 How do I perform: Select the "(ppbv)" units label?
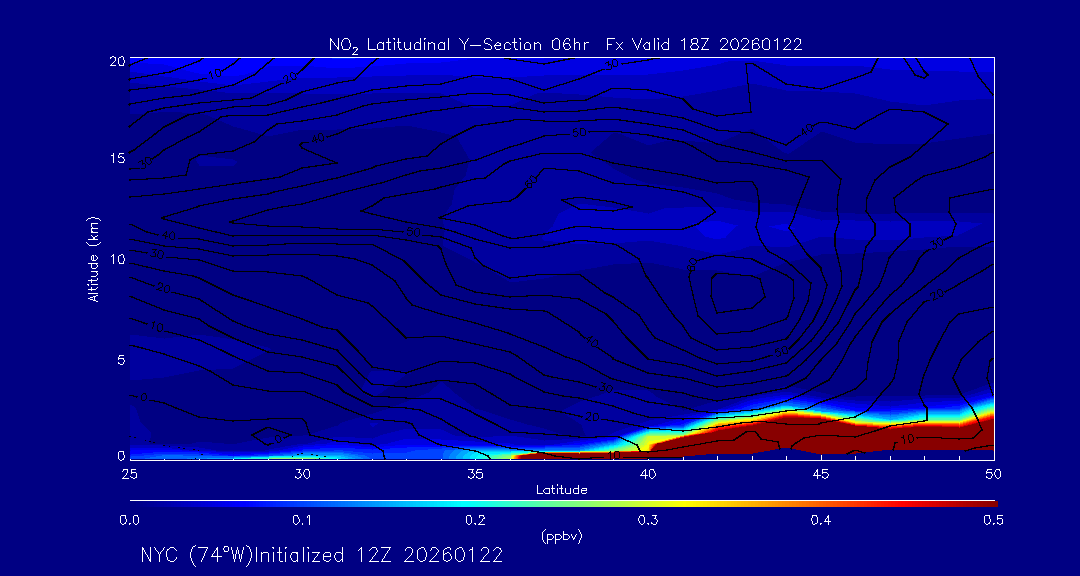562,537
